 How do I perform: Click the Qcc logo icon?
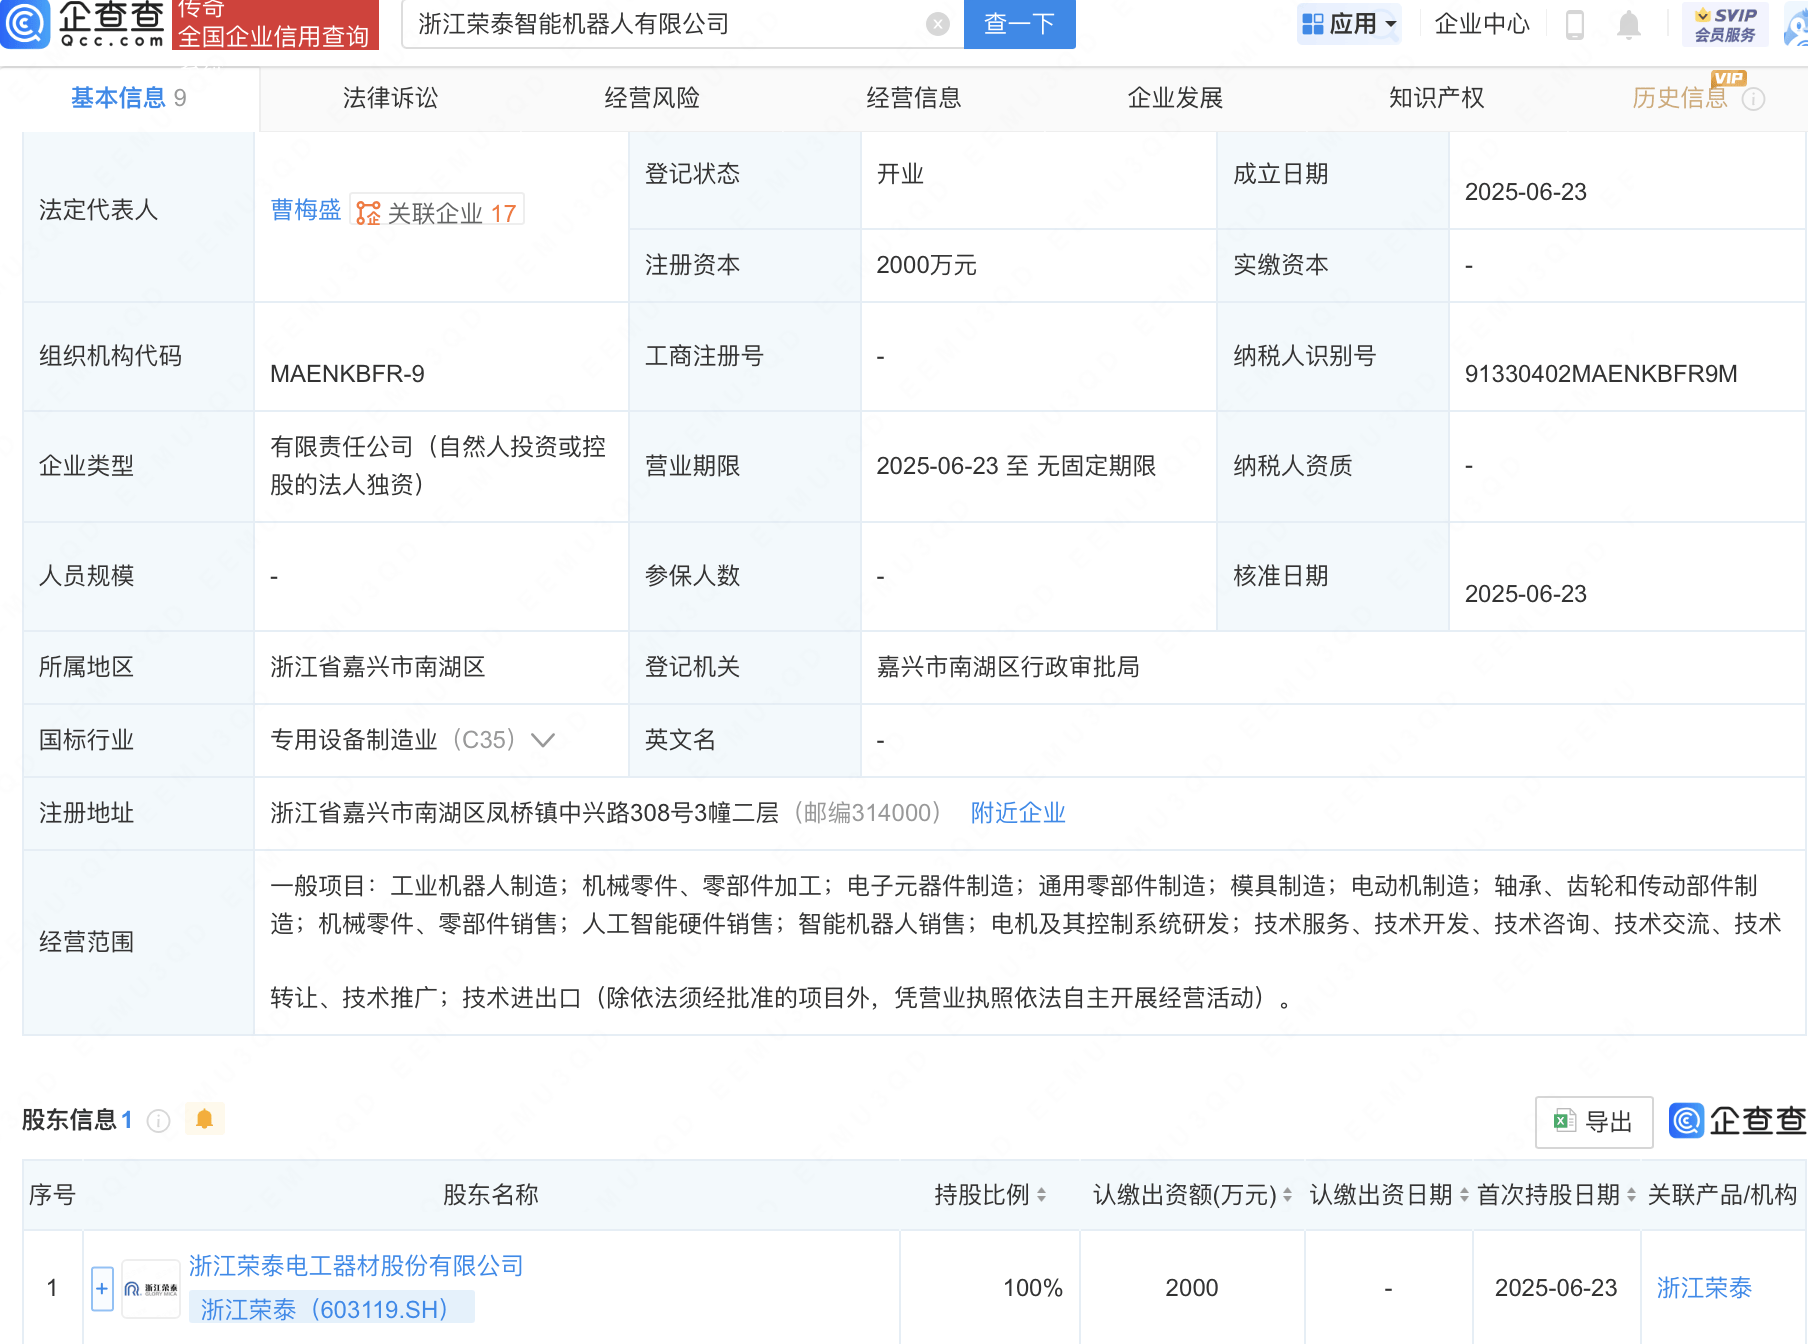point(26,24)
